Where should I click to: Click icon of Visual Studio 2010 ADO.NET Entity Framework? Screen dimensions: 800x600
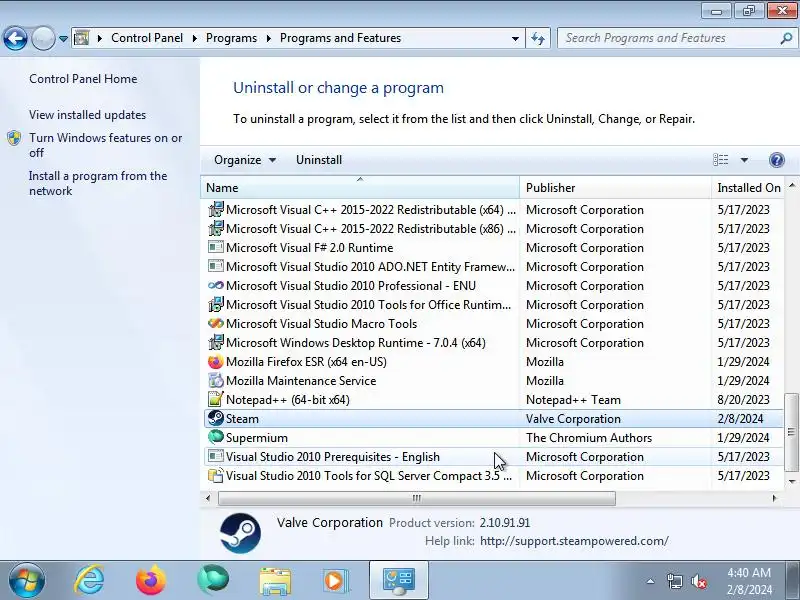click(216, 266)
